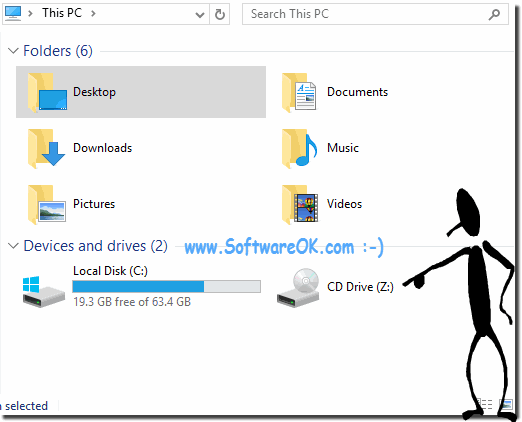Select the This PC breadcrumb text
Image resolution: width=522 pixels, height=422 pixels.
pos(62,13)
